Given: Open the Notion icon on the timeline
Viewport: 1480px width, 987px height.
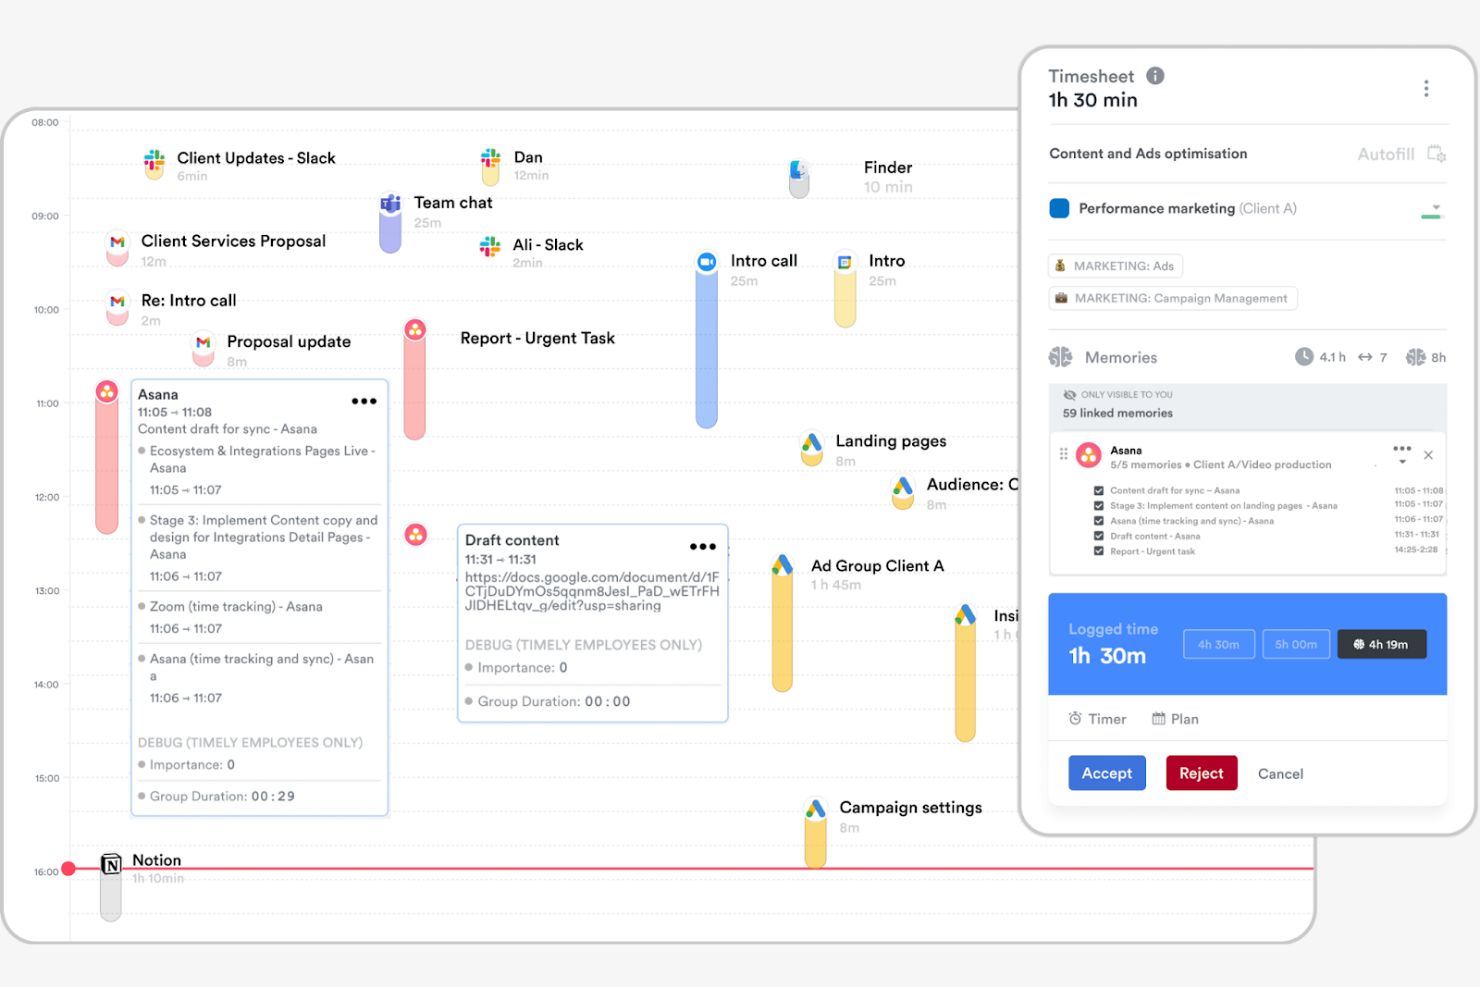Looking at the screenshot, I should pyautogui.click(x=111, y=864).
